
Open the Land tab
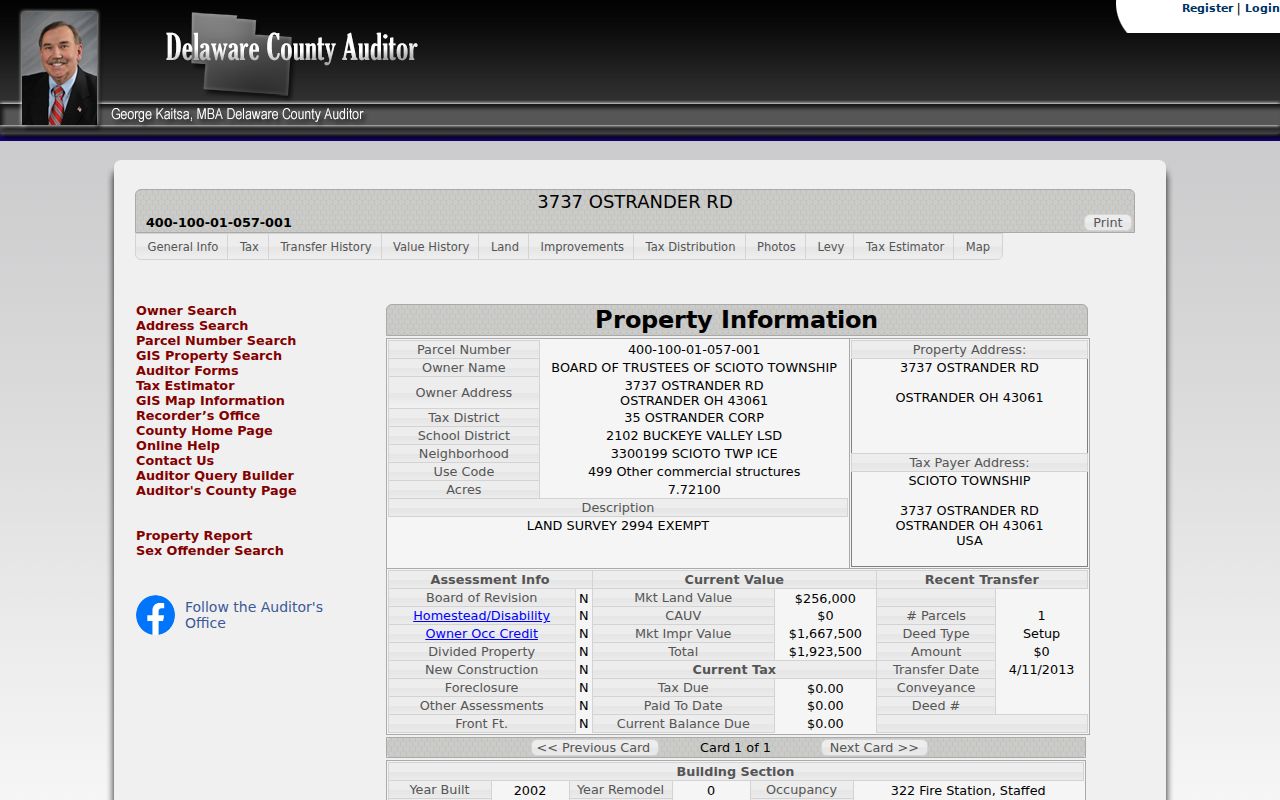tap(505, 247)
